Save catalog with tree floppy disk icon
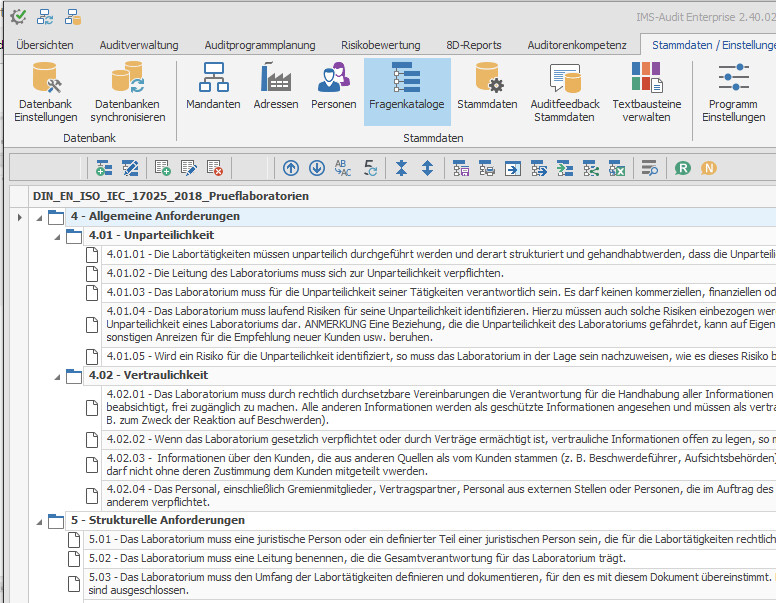The height and width of the screenshot is (603, 776). [461, 168]
